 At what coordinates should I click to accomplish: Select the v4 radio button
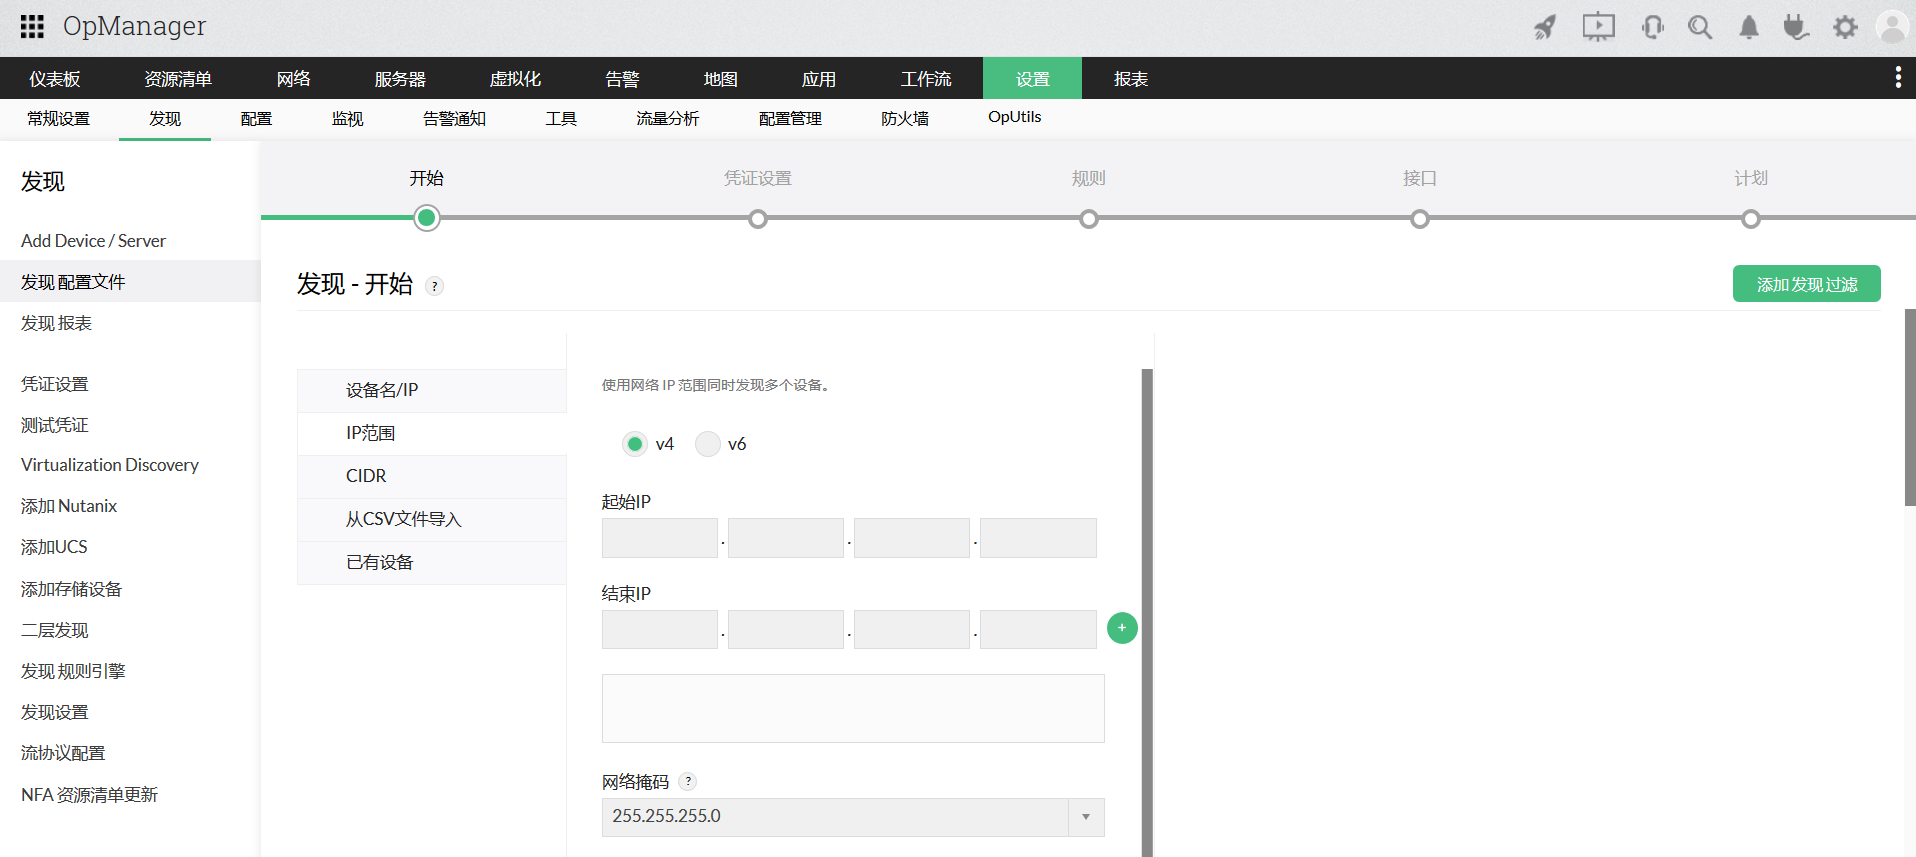click(x=635, y=444)
